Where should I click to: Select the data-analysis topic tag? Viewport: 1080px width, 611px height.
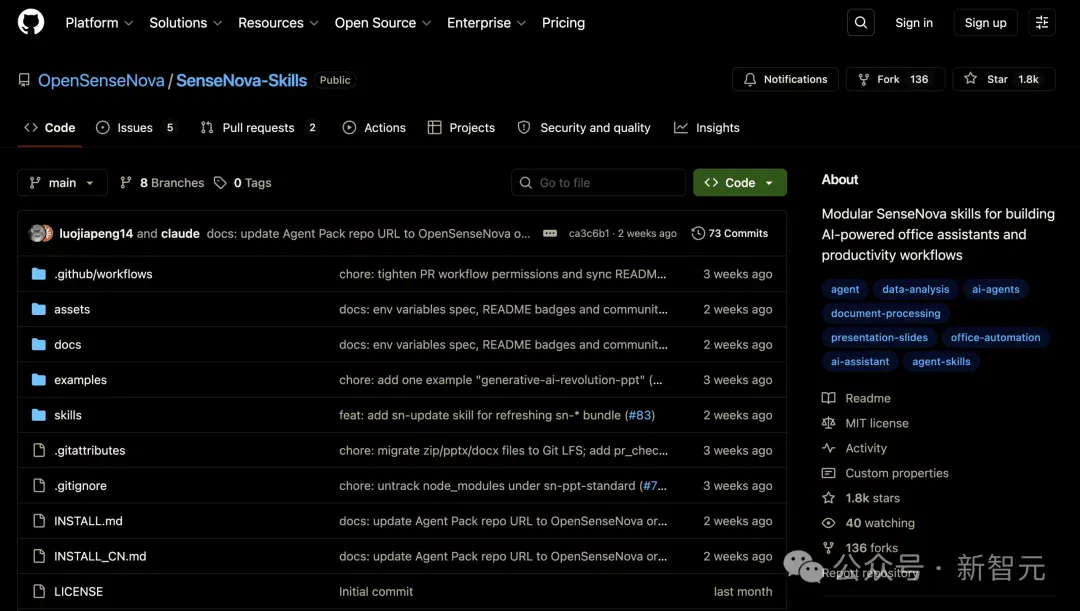tap(915, 289)
